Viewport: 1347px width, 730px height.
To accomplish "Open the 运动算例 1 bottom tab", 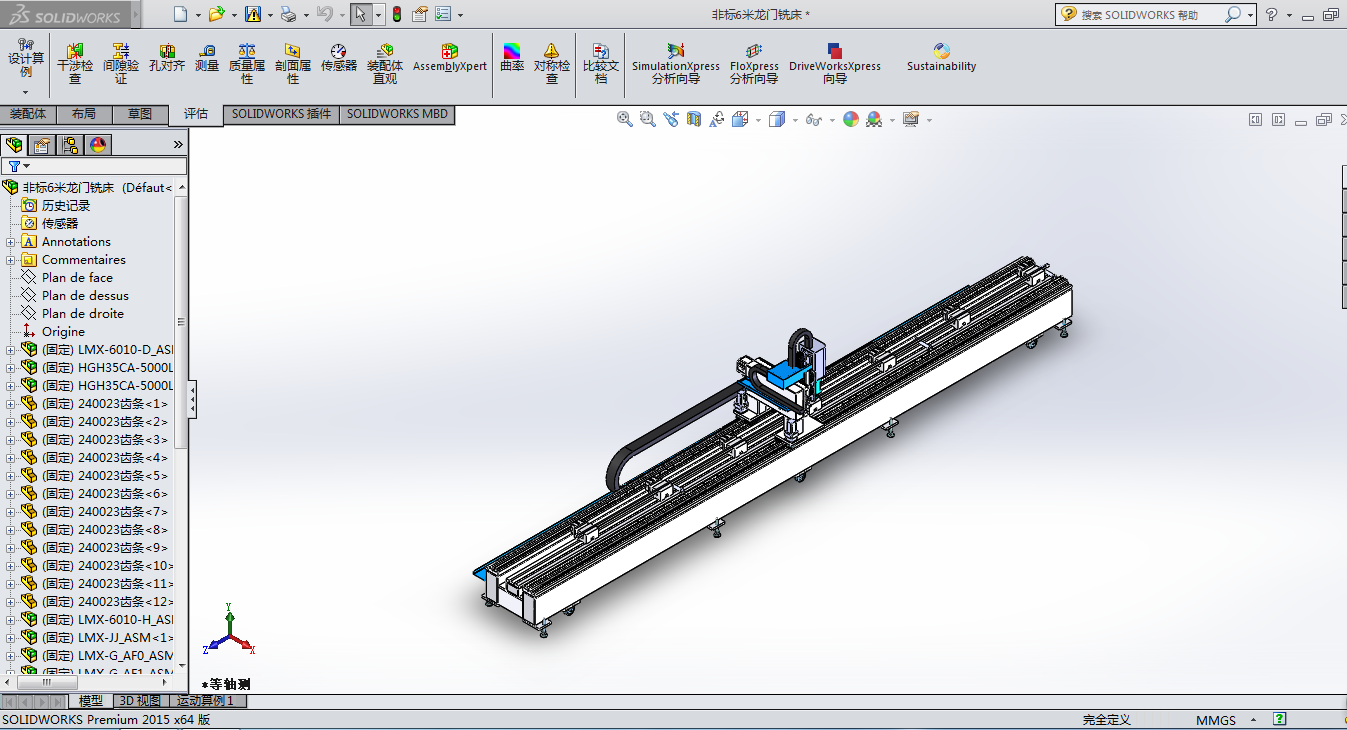I will click(x=205, y=701).
